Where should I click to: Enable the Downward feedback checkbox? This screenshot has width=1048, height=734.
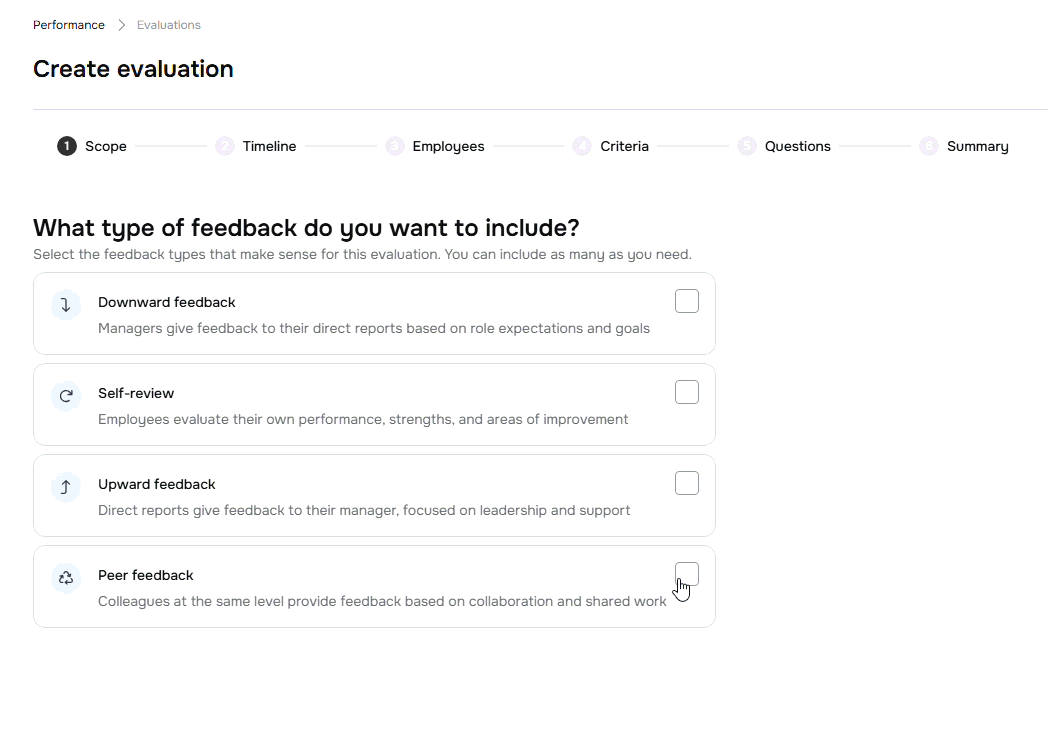click(687, 301)
